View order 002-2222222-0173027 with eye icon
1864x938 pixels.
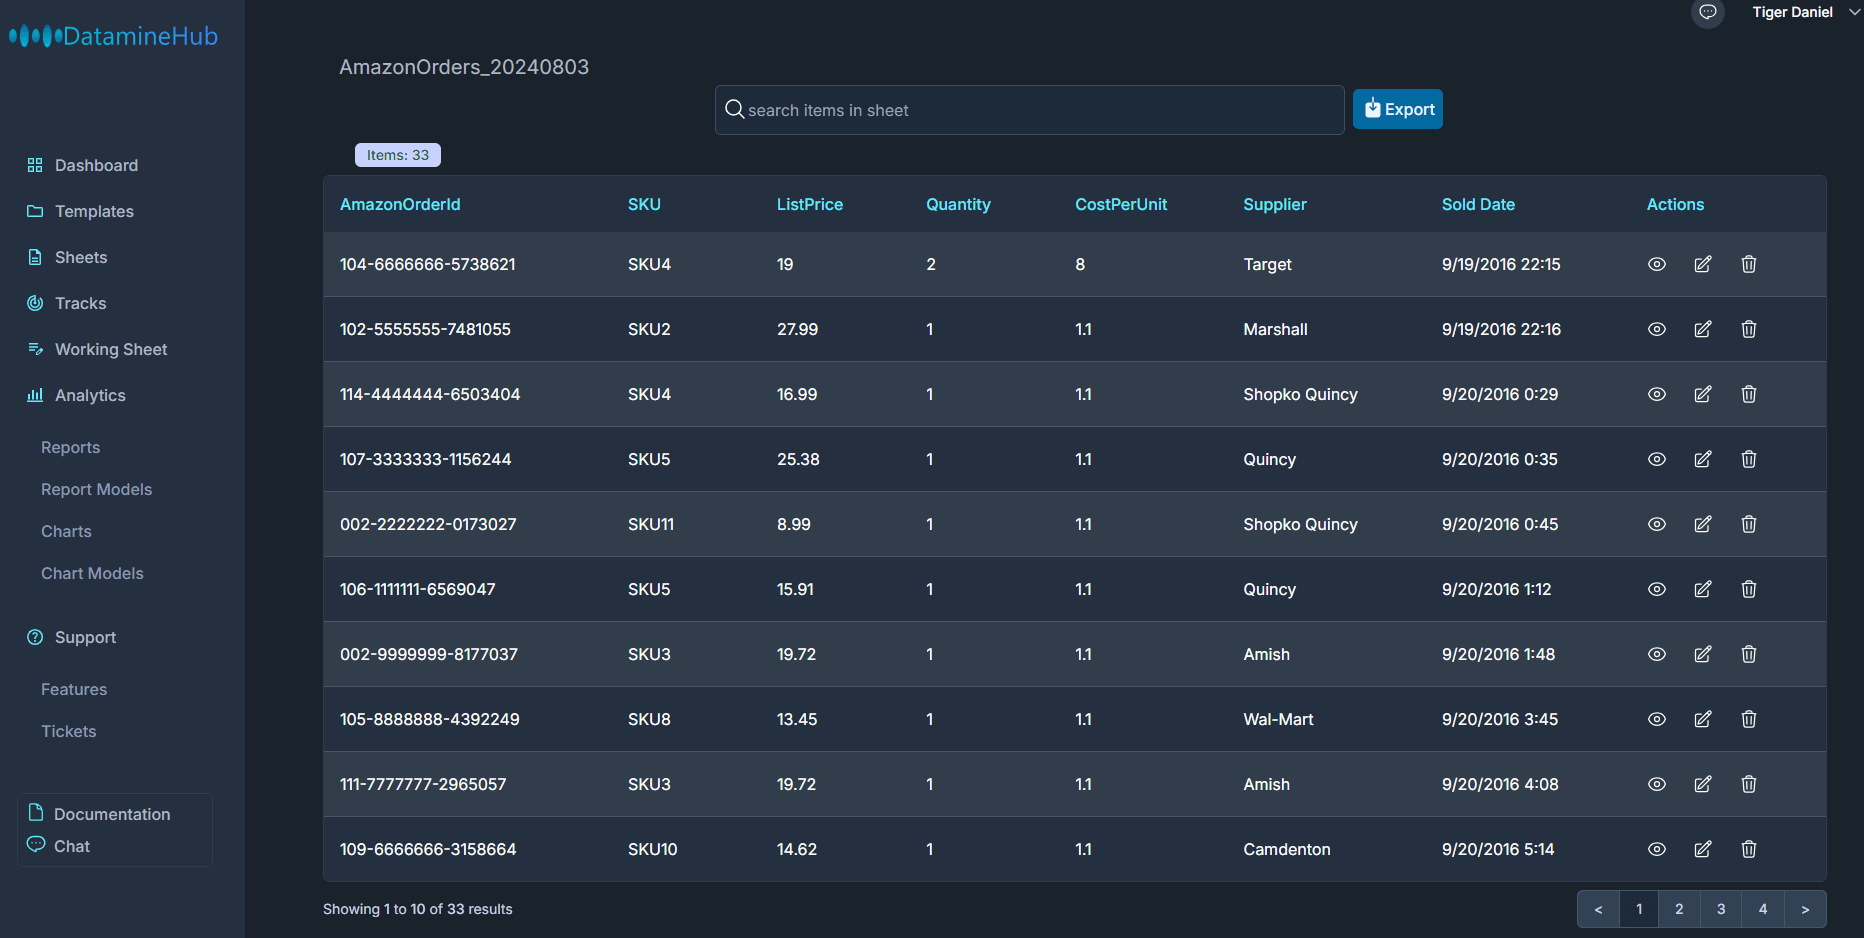point(1657,524)
